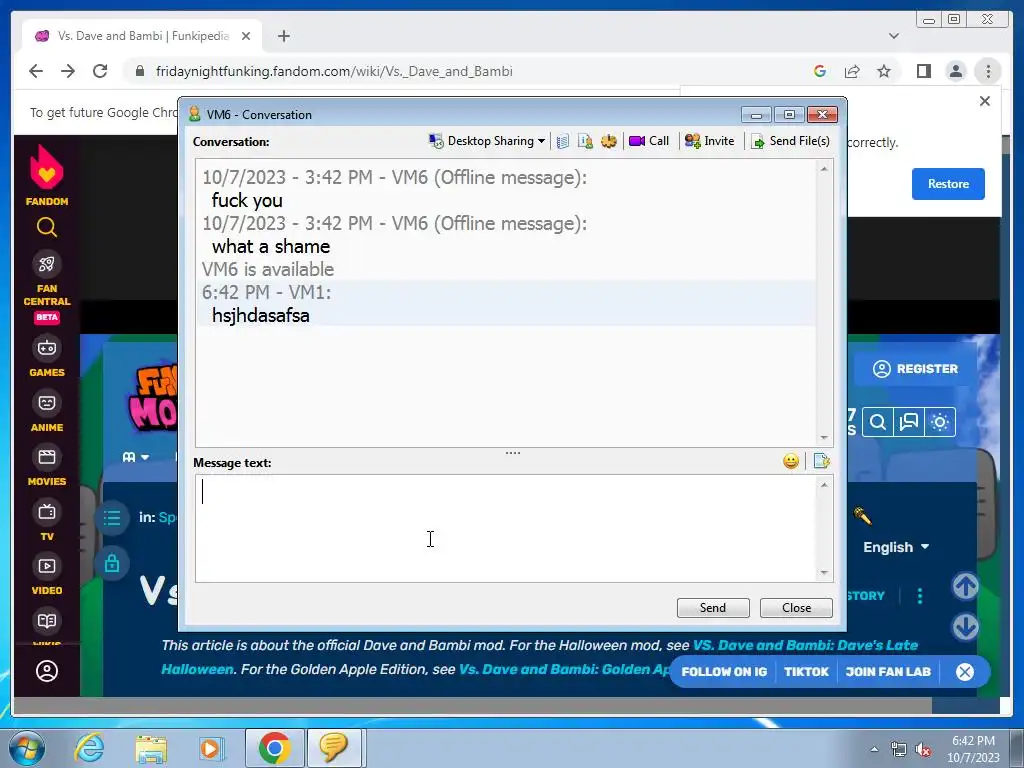Open the Chrome profile icon
This screenshot has height=768, width=1024.
(x=955, y=71)
